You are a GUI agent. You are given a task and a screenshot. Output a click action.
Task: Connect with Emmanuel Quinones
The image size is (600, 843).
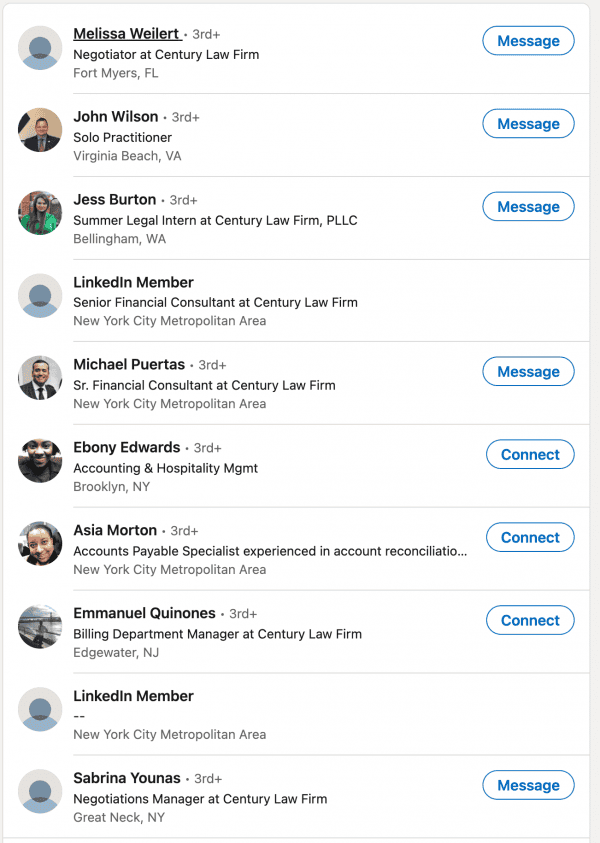tap(530, 621)
